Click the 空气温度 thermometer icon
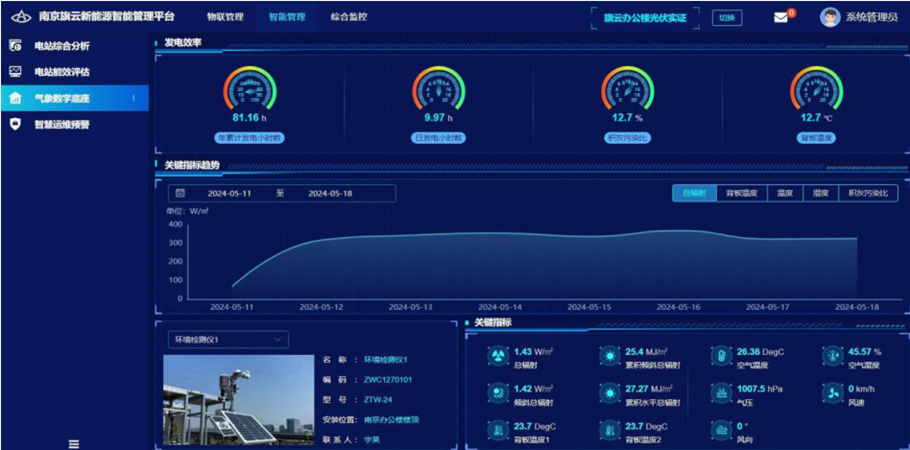Screen dimensions: 910x450 [x=721, y=356]
